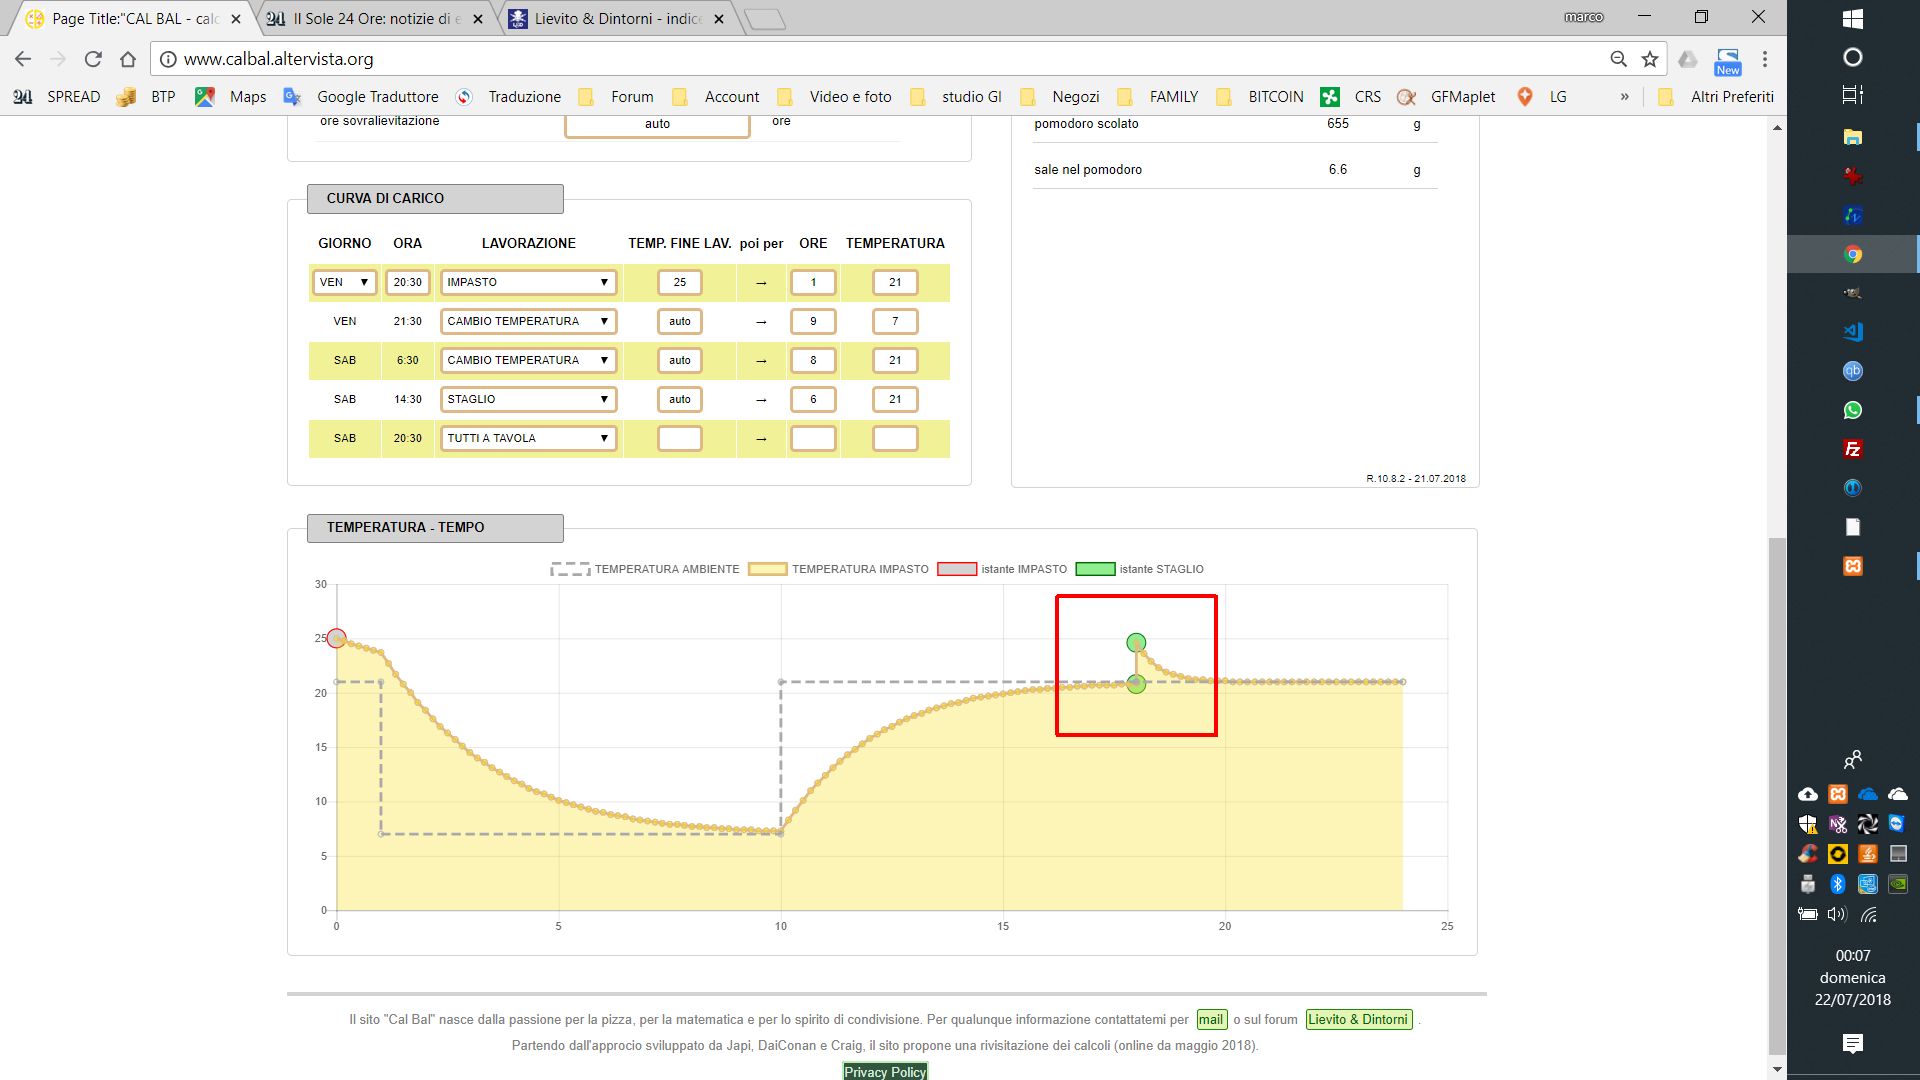Open the Account bookmarks folder
This screenshot has width=1920, height=1080.
tap(716, 97)
